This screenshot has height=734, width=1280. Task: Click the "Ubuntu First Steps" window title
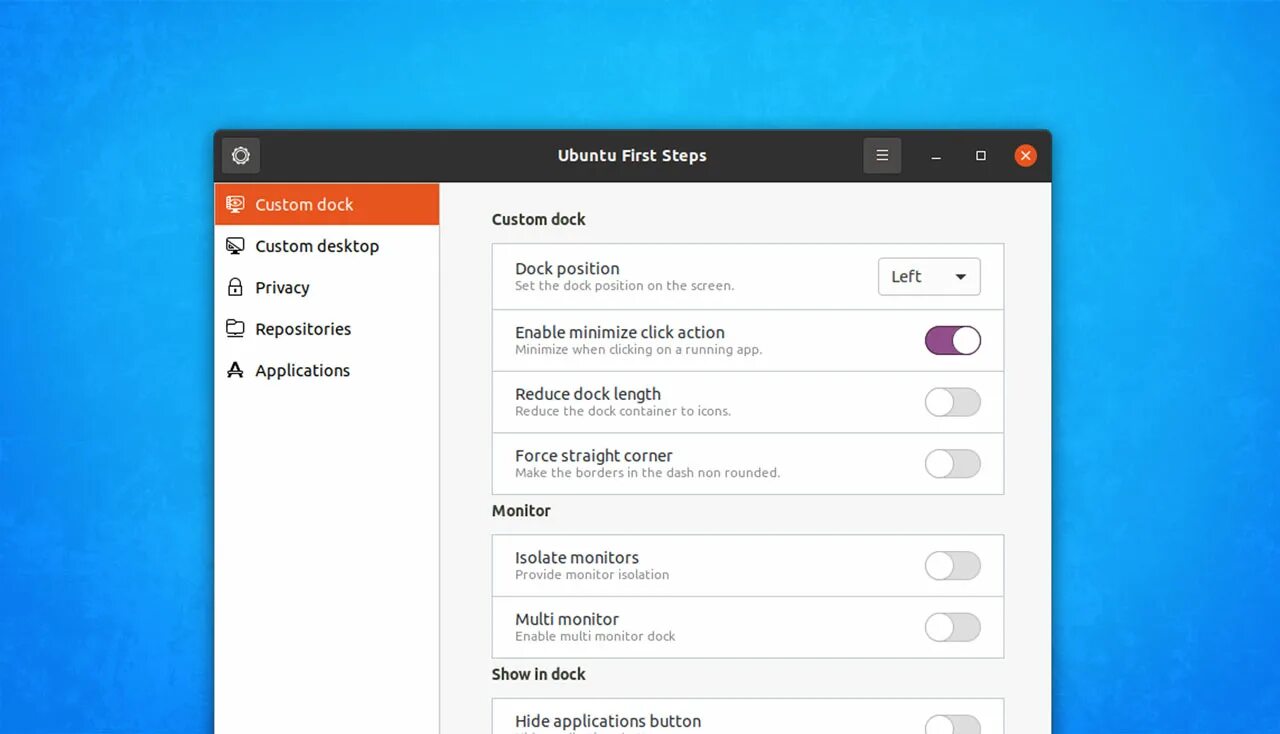(632, 156)
